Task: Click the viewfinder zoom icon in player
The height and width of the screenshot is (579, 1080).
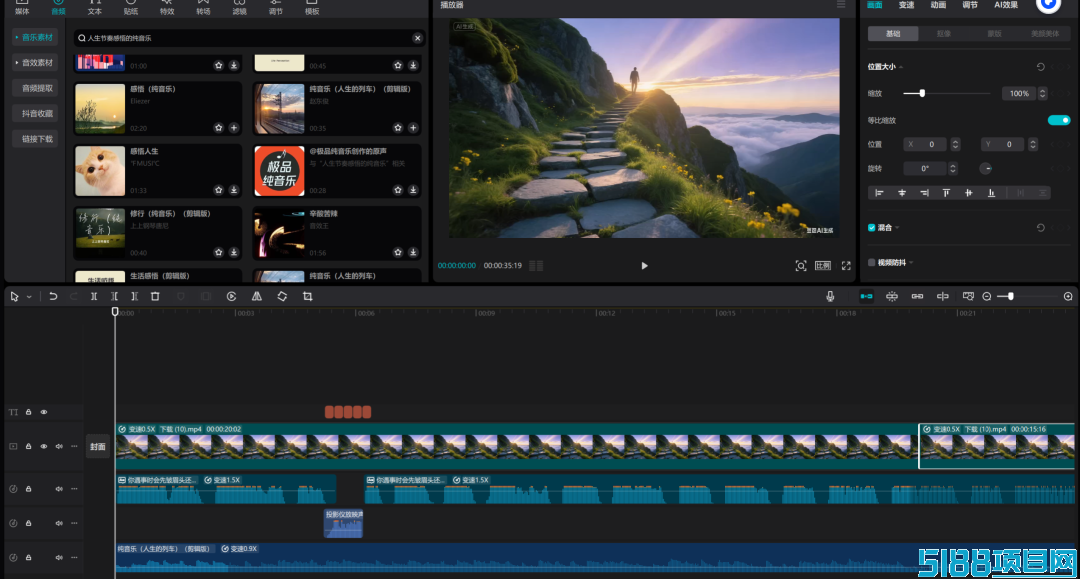Action: [800, 266]
